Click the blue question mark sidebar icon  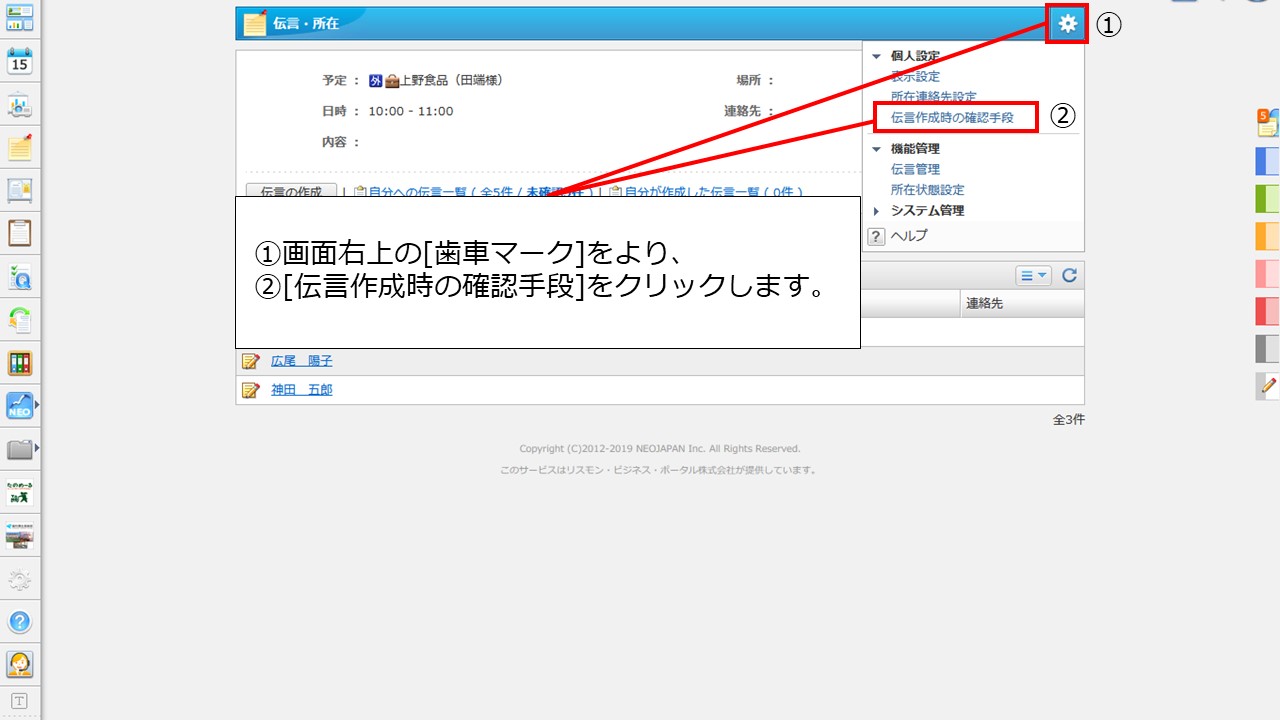coord(20,621)
